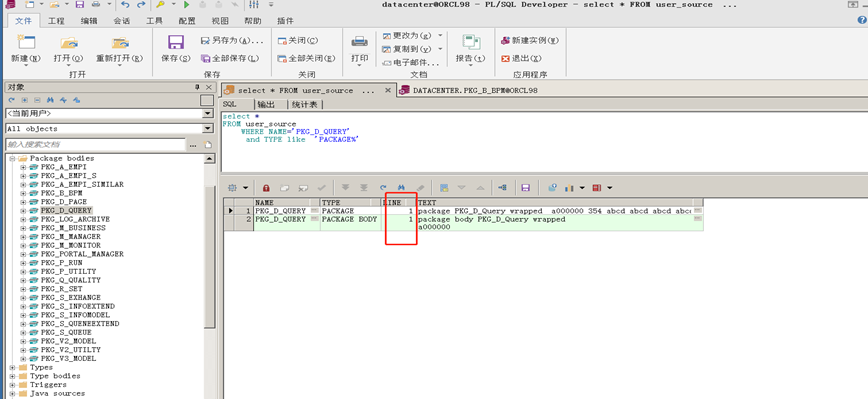This screenshot has width=868, height=399.
Task: Click the bar chart icon in grid toolbar
Action: (569, 188)
